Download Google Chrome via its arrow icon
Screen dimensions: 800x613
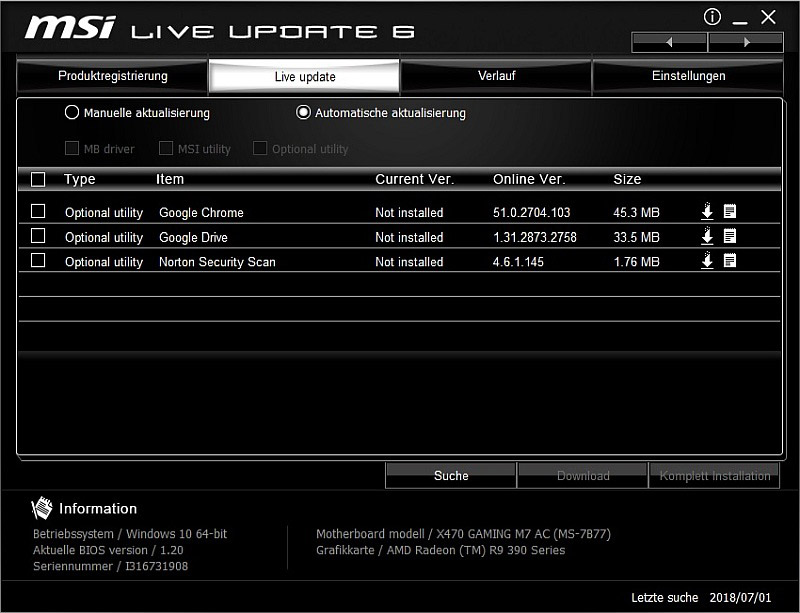[707, 211]
